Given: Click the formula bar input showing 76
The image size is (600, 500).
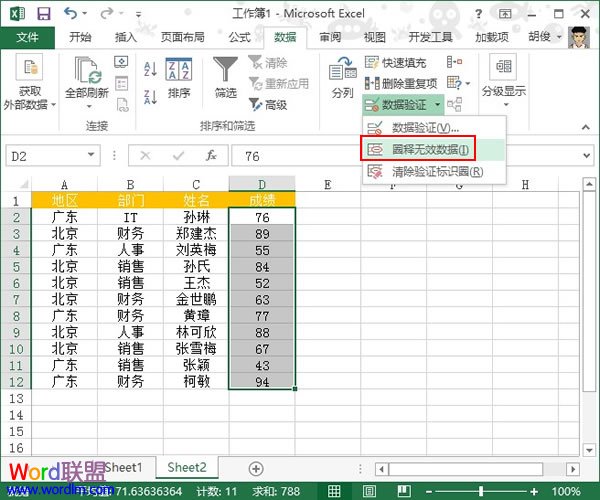Looking at the screenshot, I should click(x=295, y=155).
